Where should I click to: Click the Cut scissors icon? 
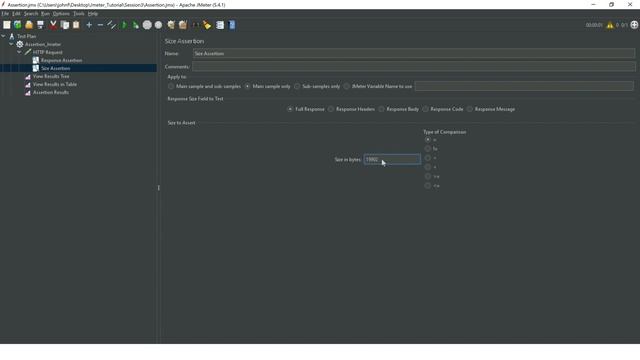53,25
